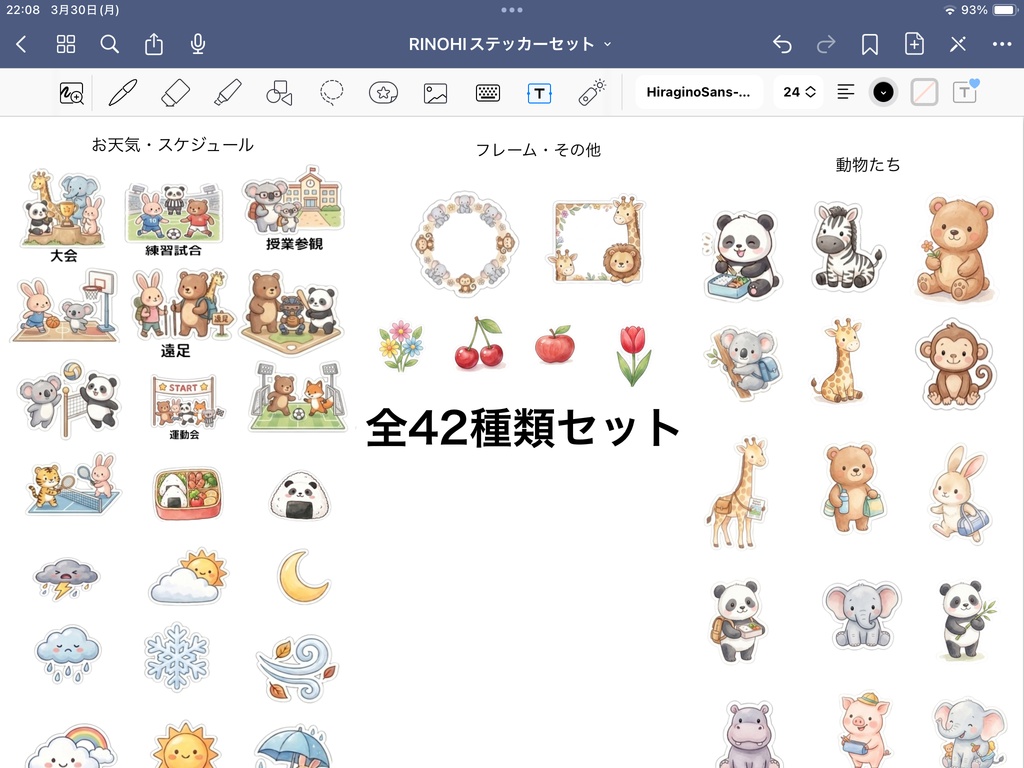Enable the Text tool
Screen dimensions: 1024x768
click(539, 92)
